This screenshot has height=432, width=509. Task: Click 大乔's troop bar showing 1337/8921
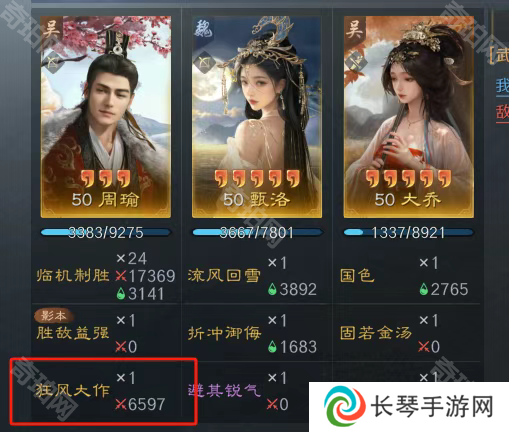coord(409,232)
